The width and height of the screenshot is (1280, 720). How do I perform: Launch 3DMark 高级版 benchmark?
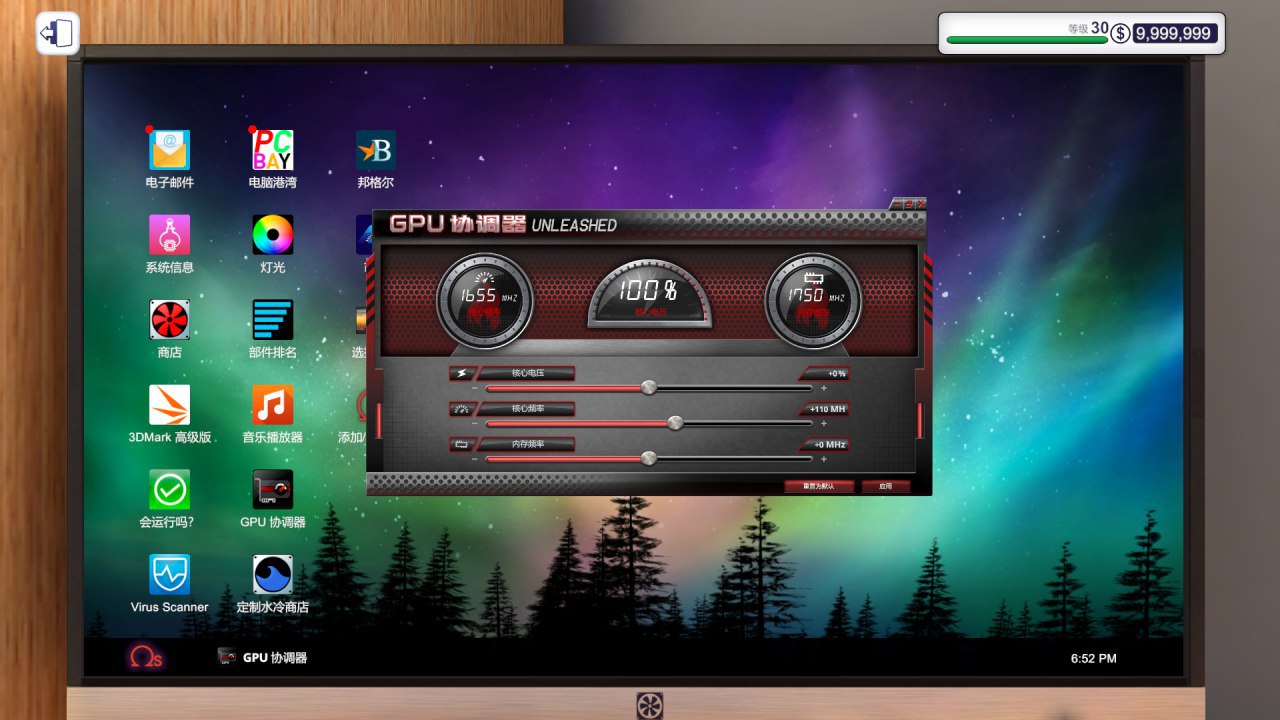(x=169, y=405)
